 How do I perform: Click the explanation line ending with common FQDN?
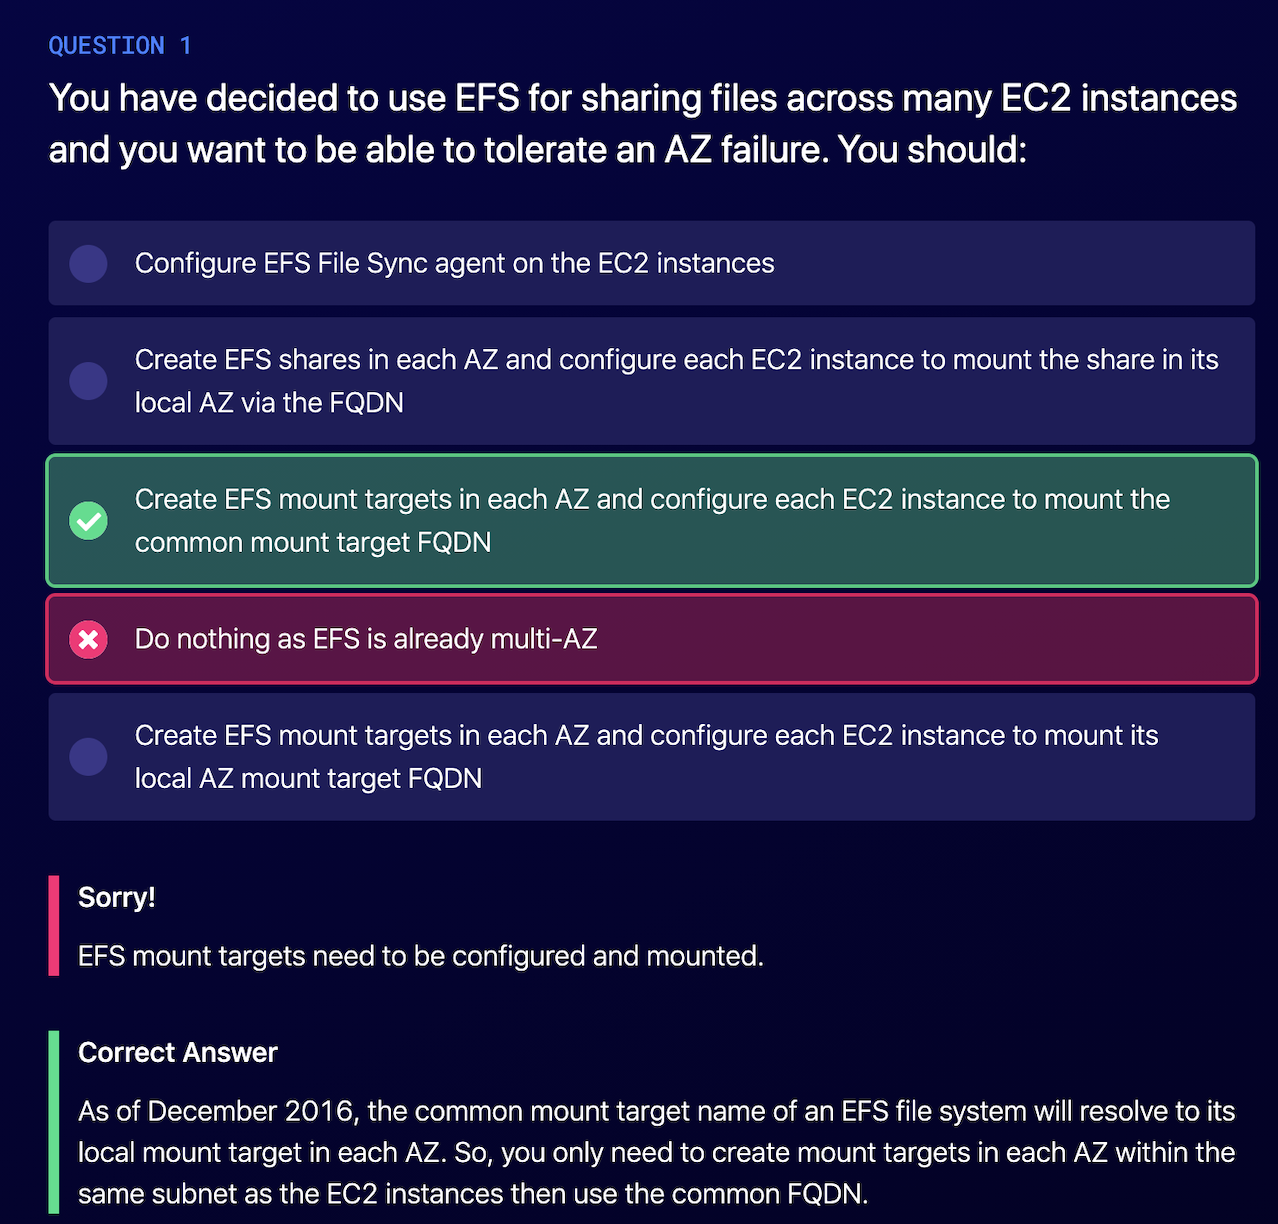click(472, 1194)
